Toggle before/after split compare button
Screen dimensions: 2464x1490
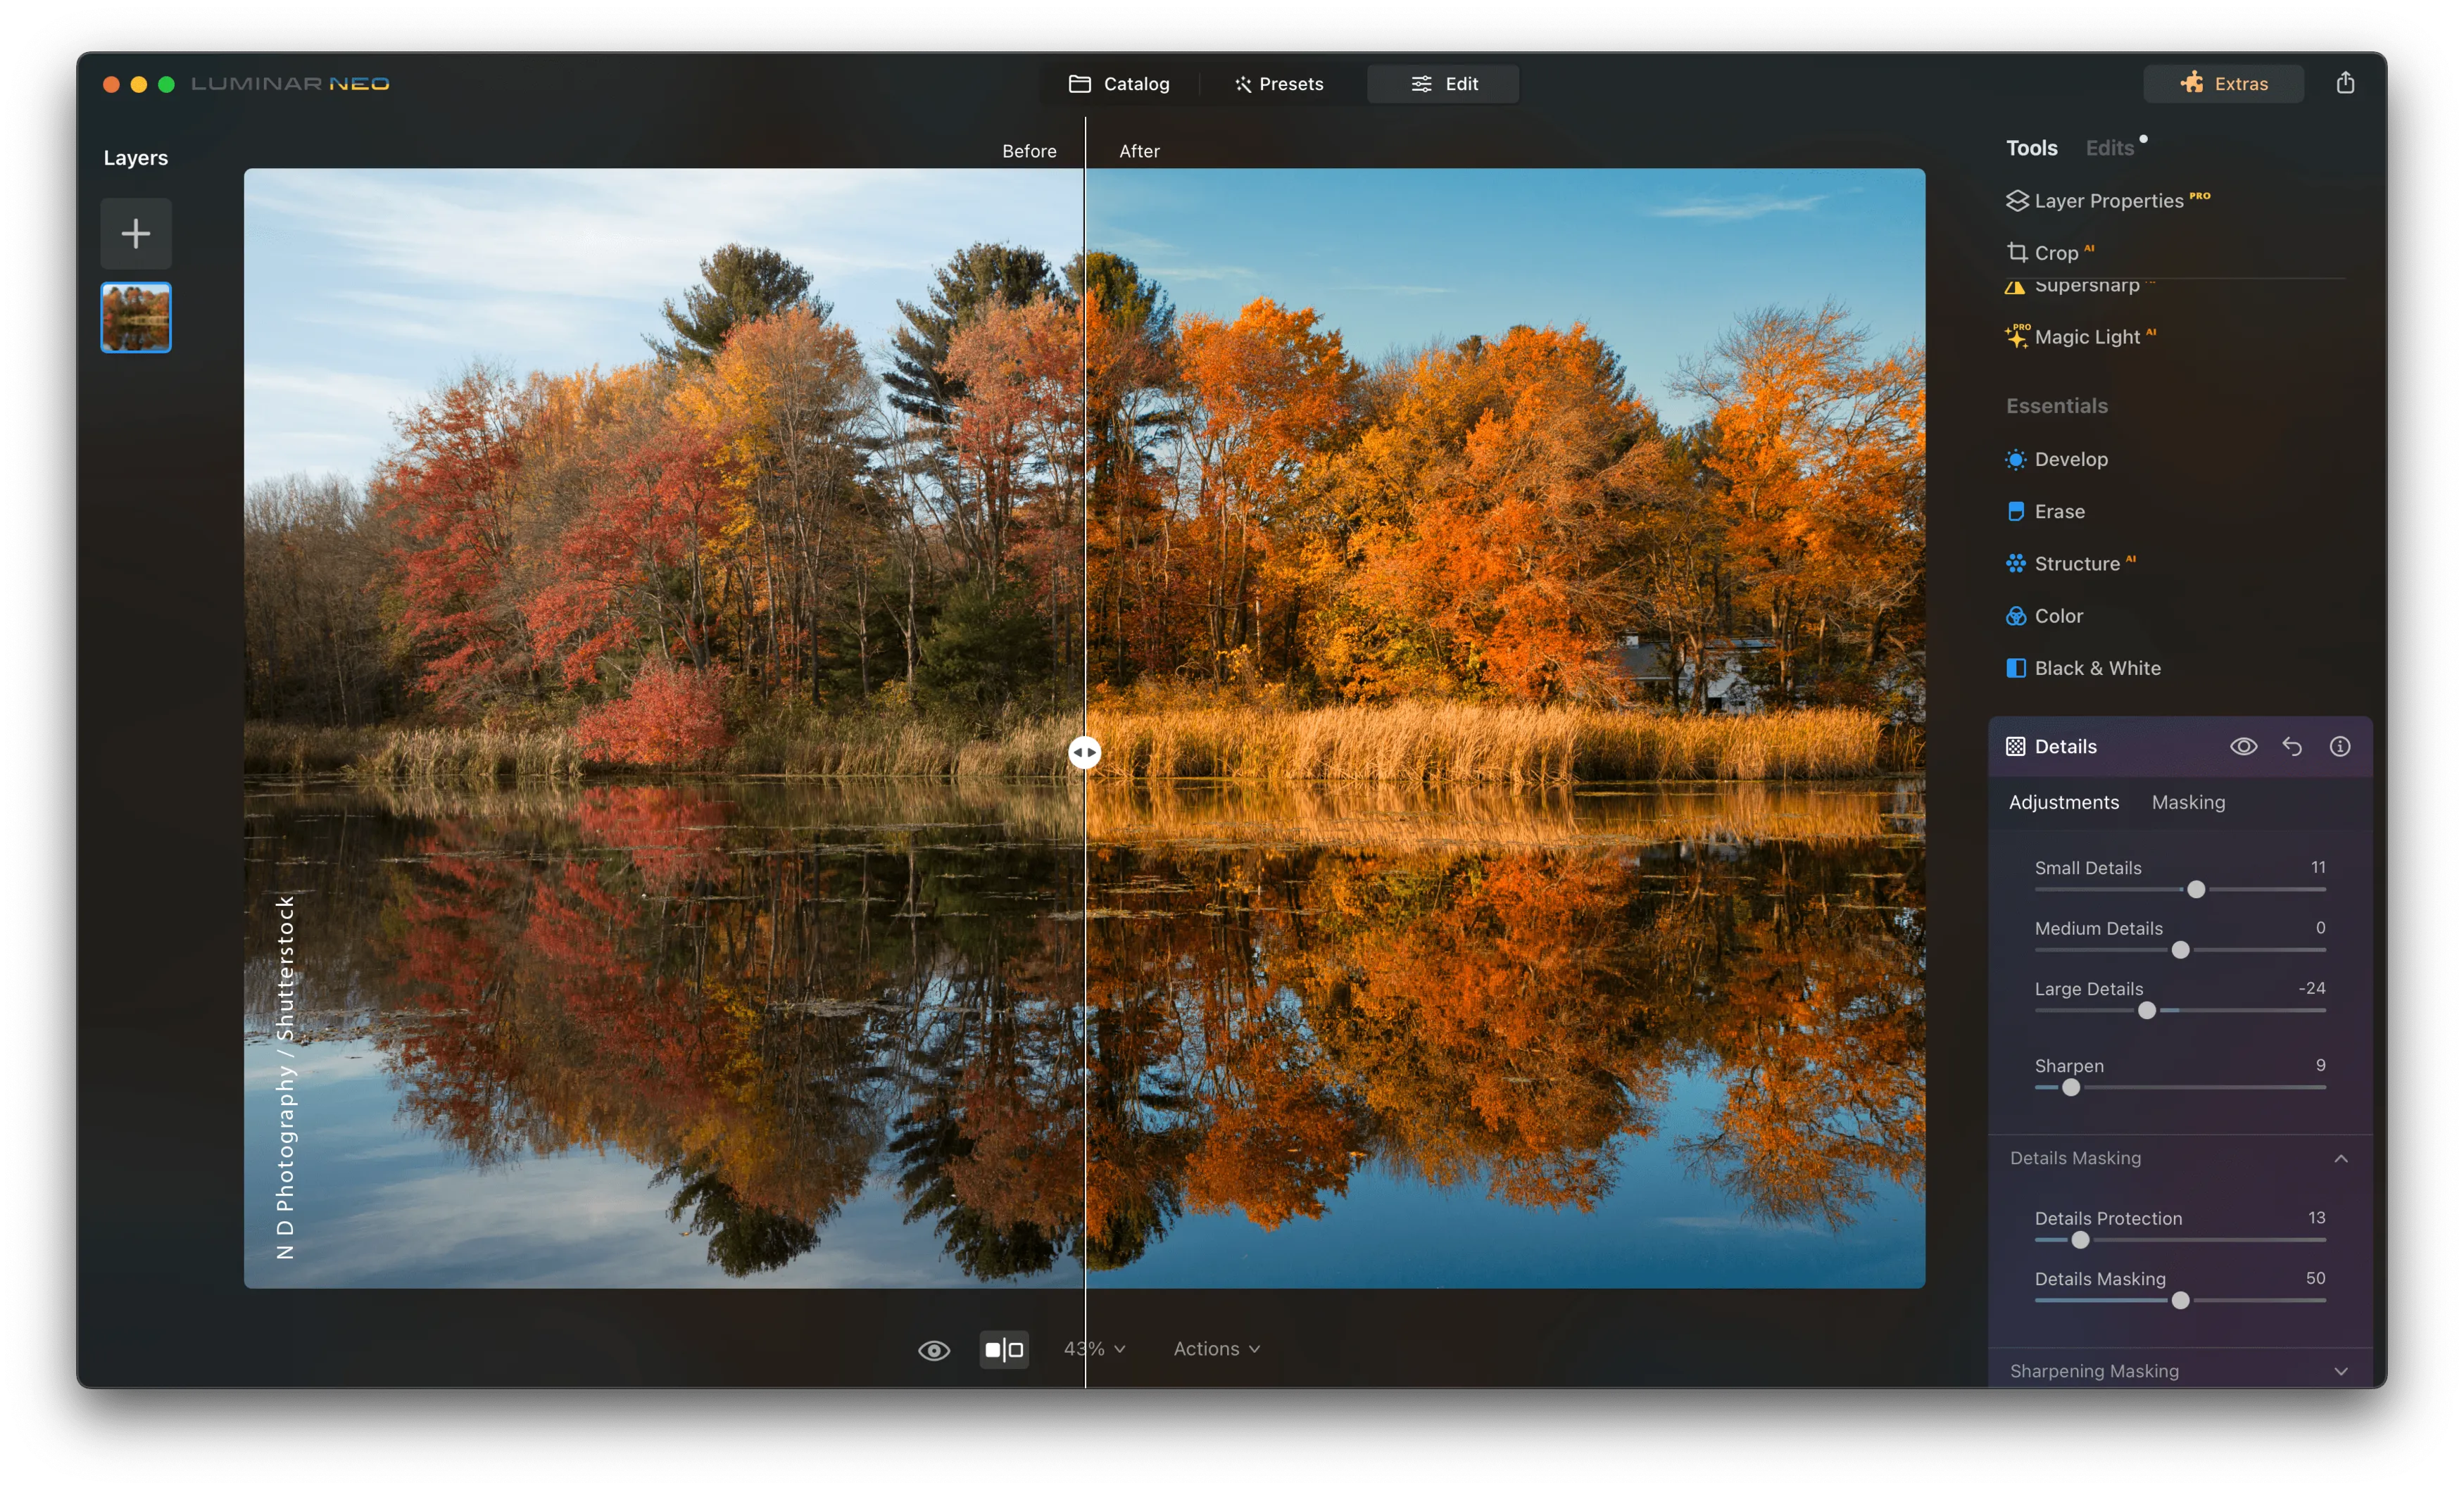(1004, 1350)
